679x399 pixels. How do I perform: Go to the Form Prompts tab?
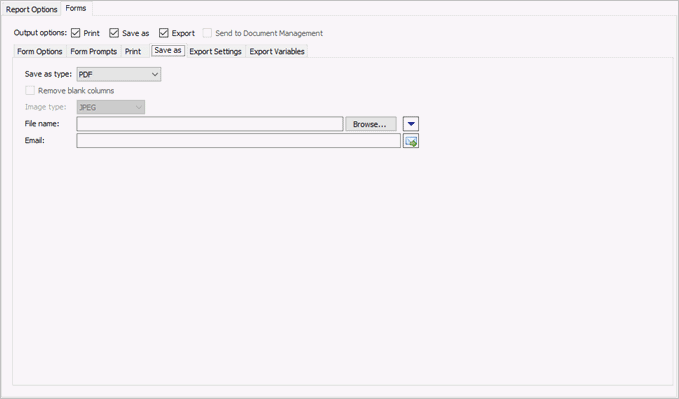[x=94, y=51]
